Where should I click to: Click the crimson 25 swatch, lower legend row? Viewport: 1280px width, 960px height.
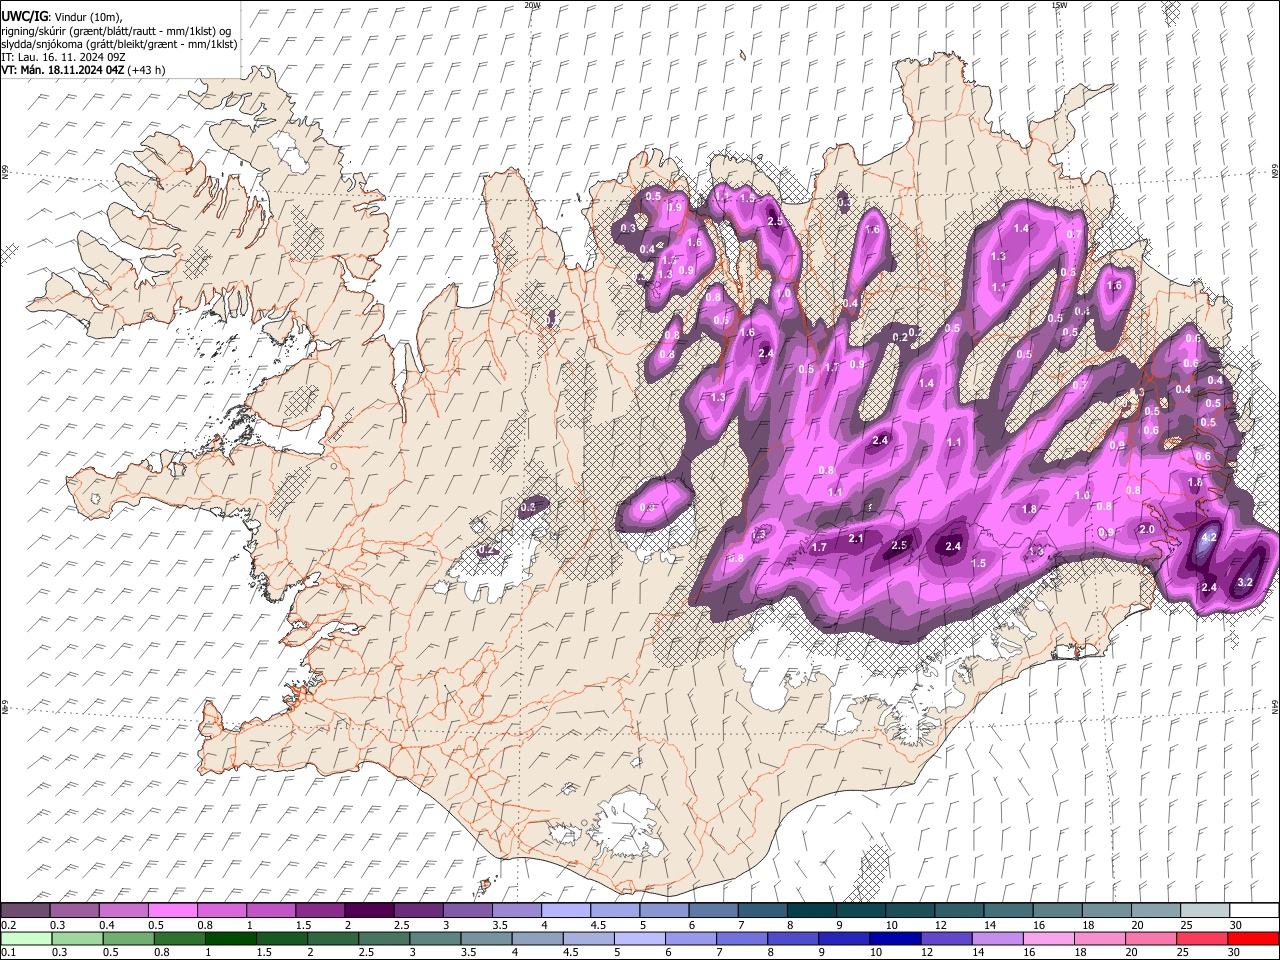[1202, 938]
